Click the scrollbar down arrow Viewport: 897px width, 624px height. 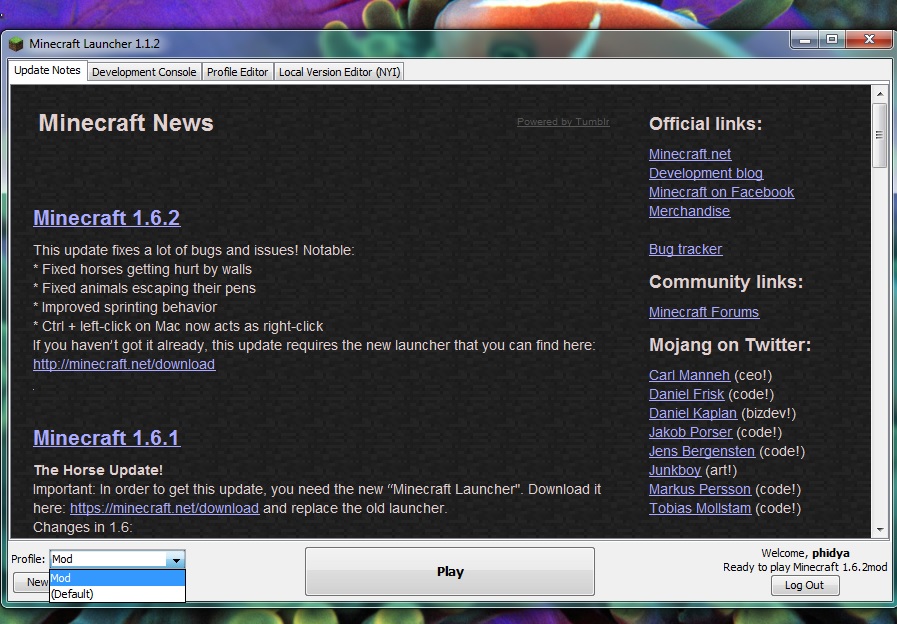880,530
